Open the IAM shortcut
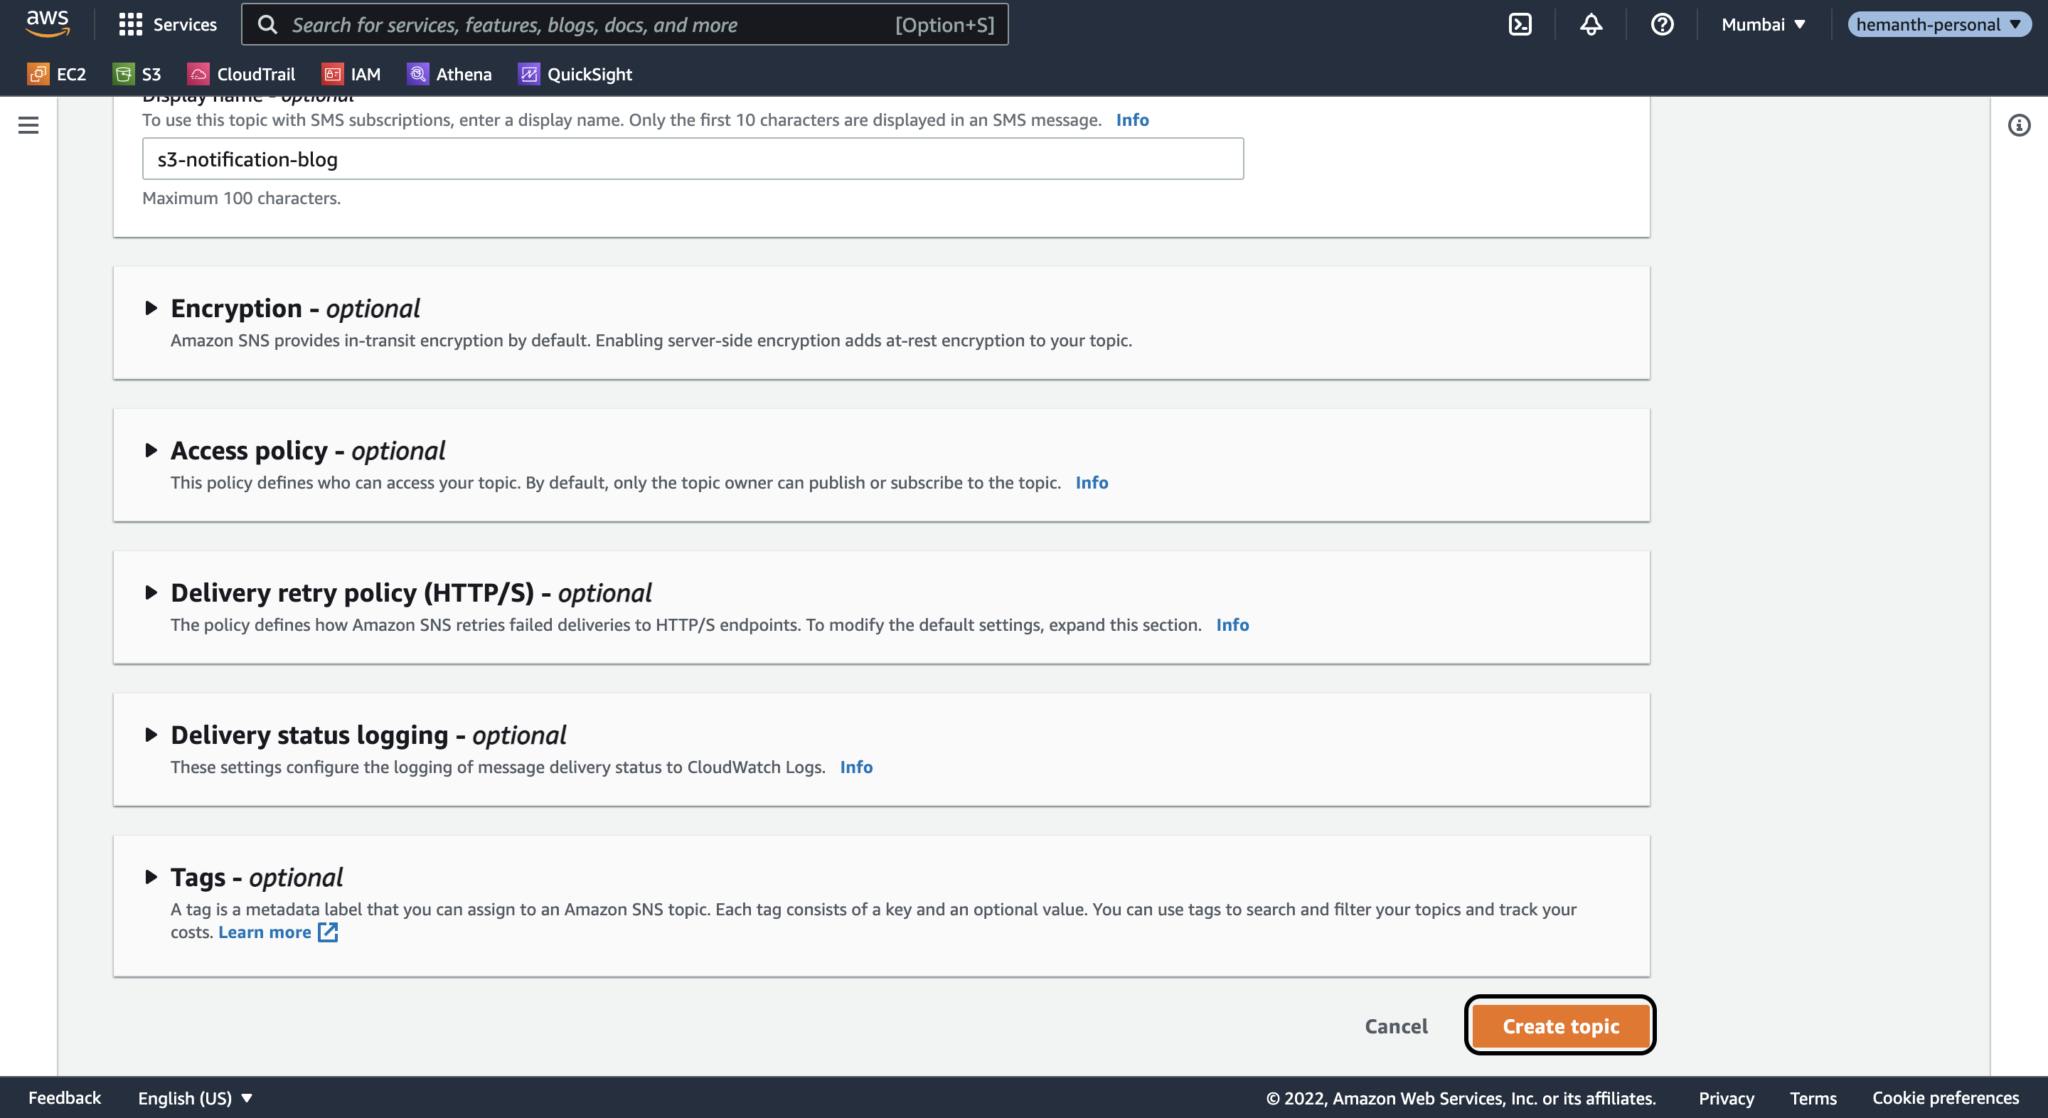 tap(350, 73)
